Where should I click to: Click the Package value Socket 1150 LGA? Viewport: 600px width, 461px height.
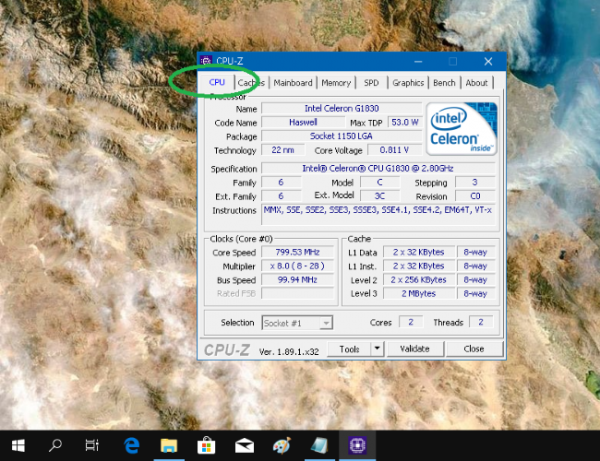point(342,136)
